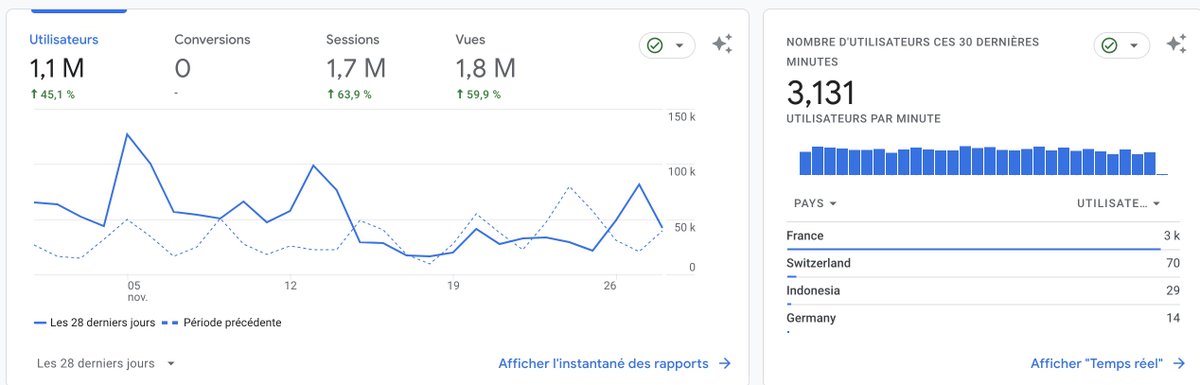Click the Germany 14 users value

1173,318
